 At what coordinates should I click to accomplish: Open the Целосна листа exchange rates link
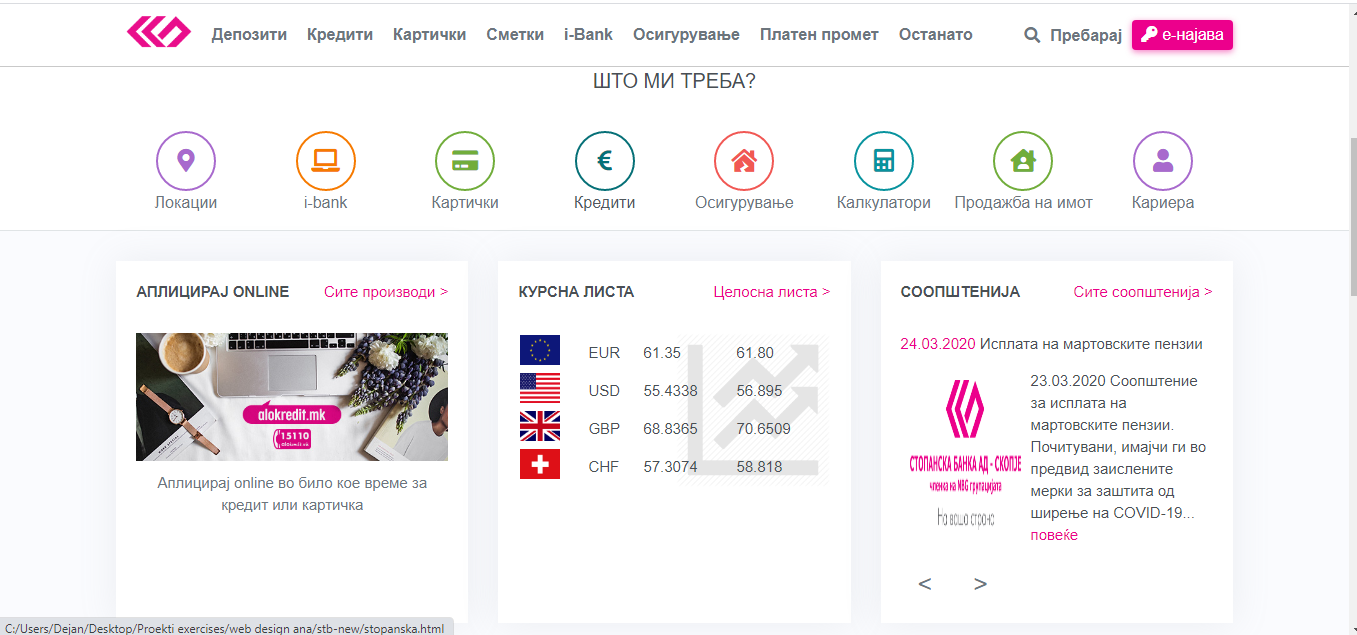[771, 292]
